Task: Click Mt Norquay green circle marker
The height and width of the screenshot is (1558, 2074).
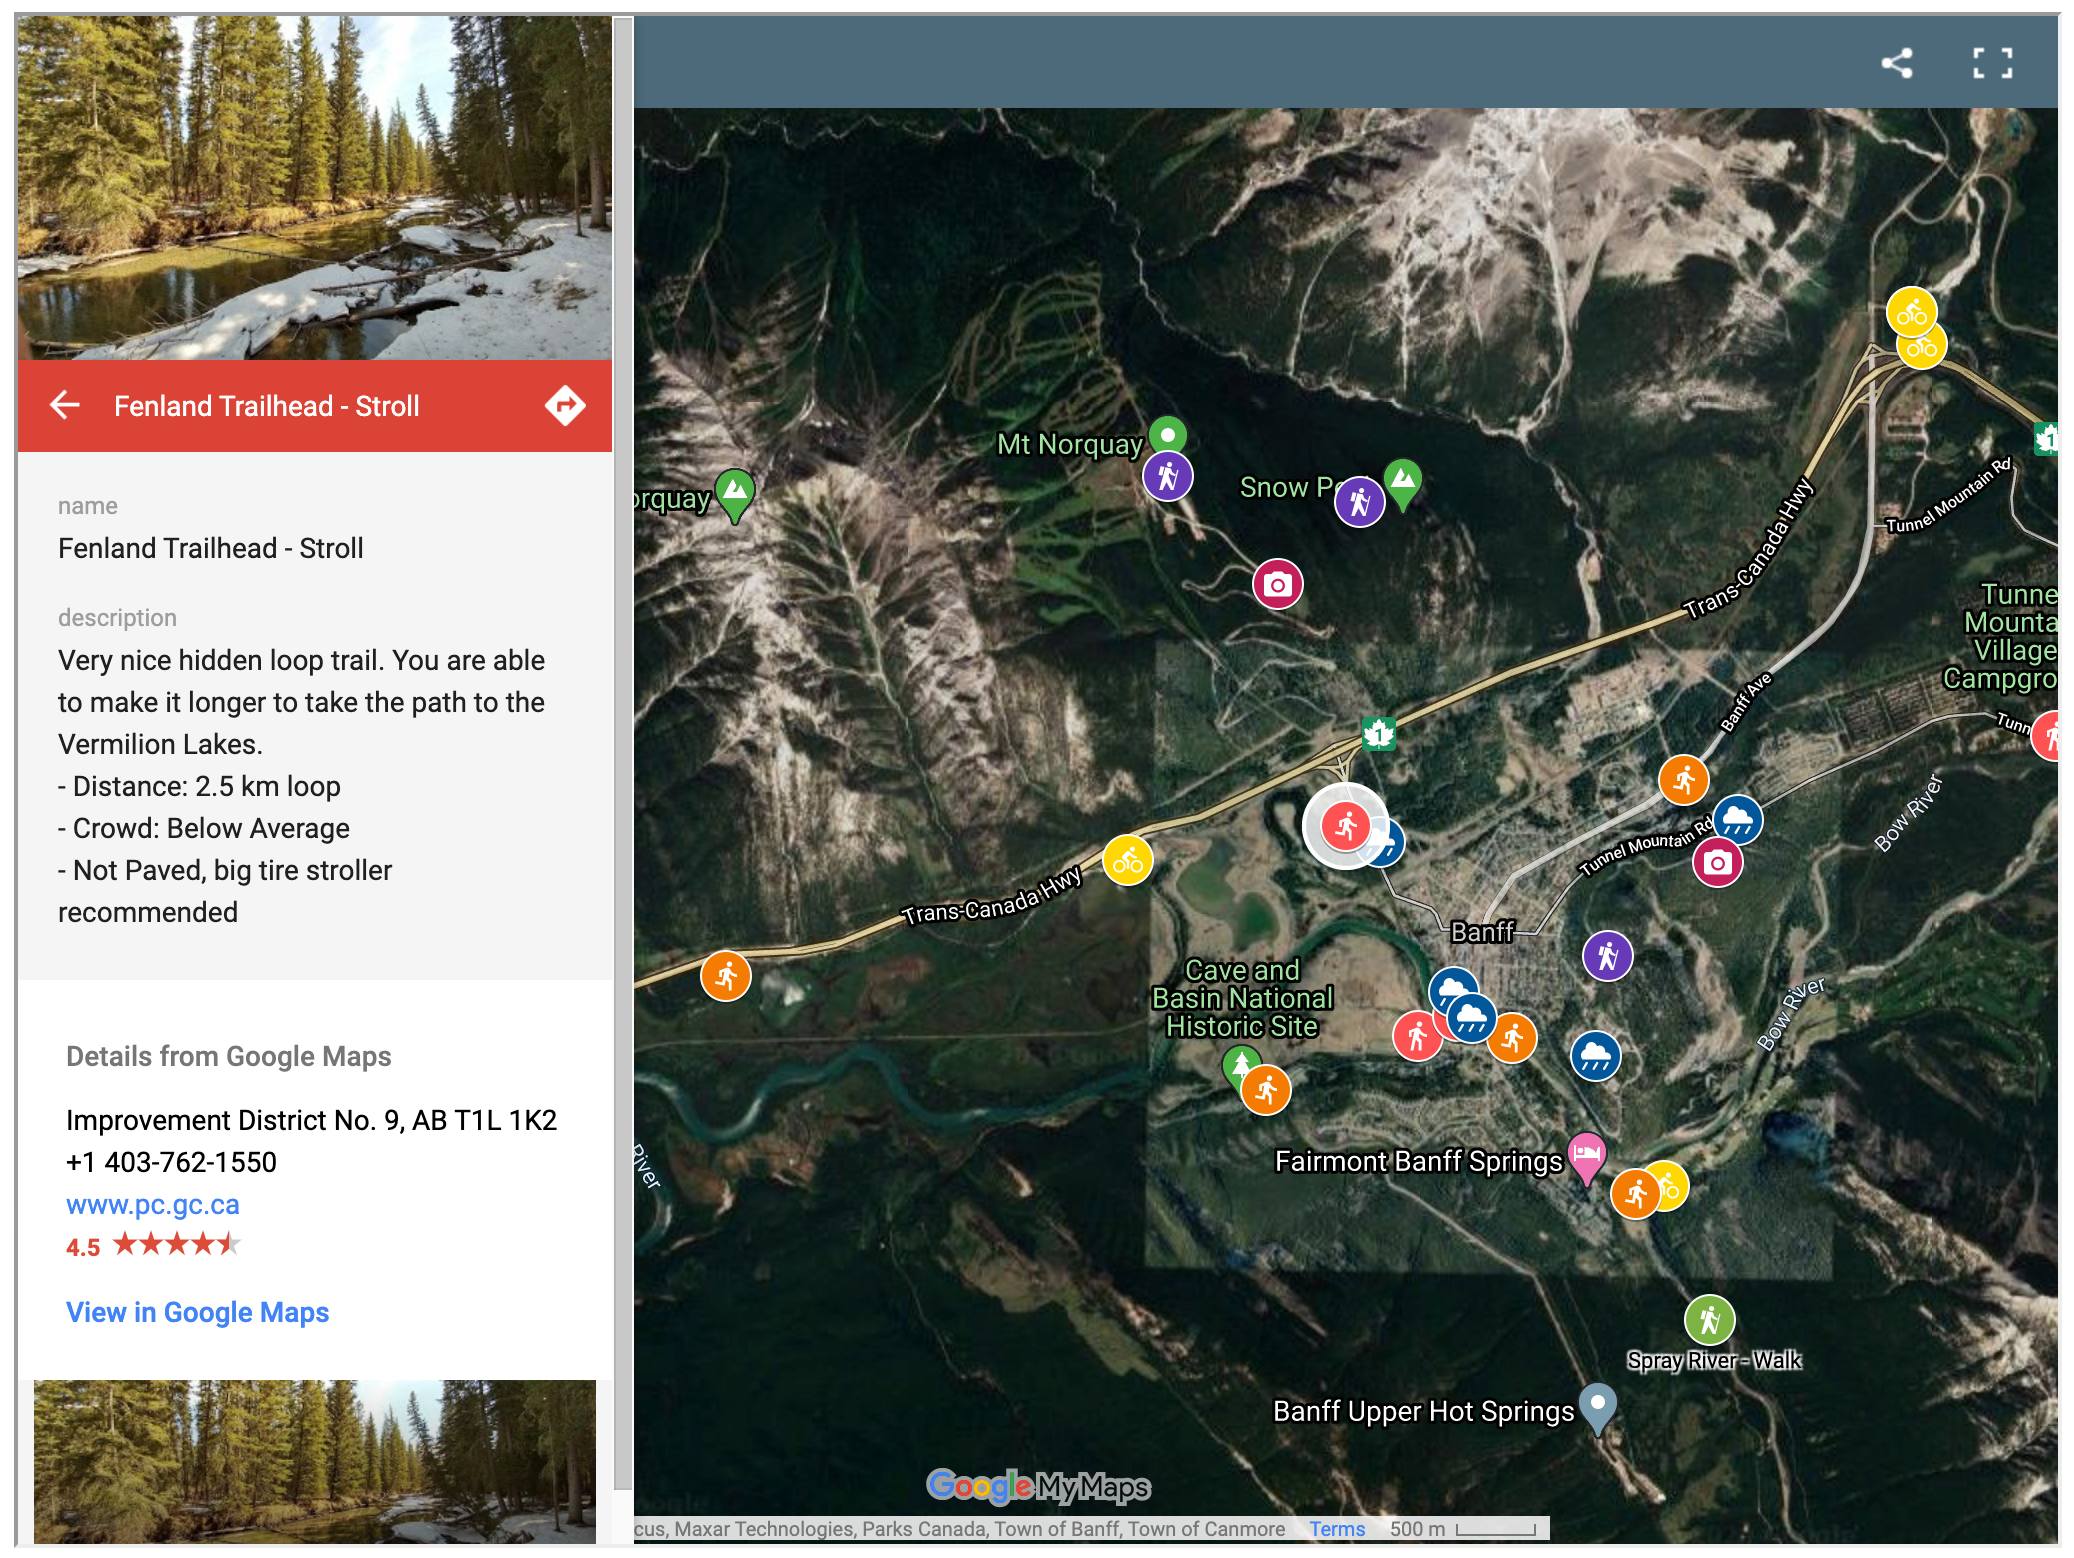Action: (1167, 435)
